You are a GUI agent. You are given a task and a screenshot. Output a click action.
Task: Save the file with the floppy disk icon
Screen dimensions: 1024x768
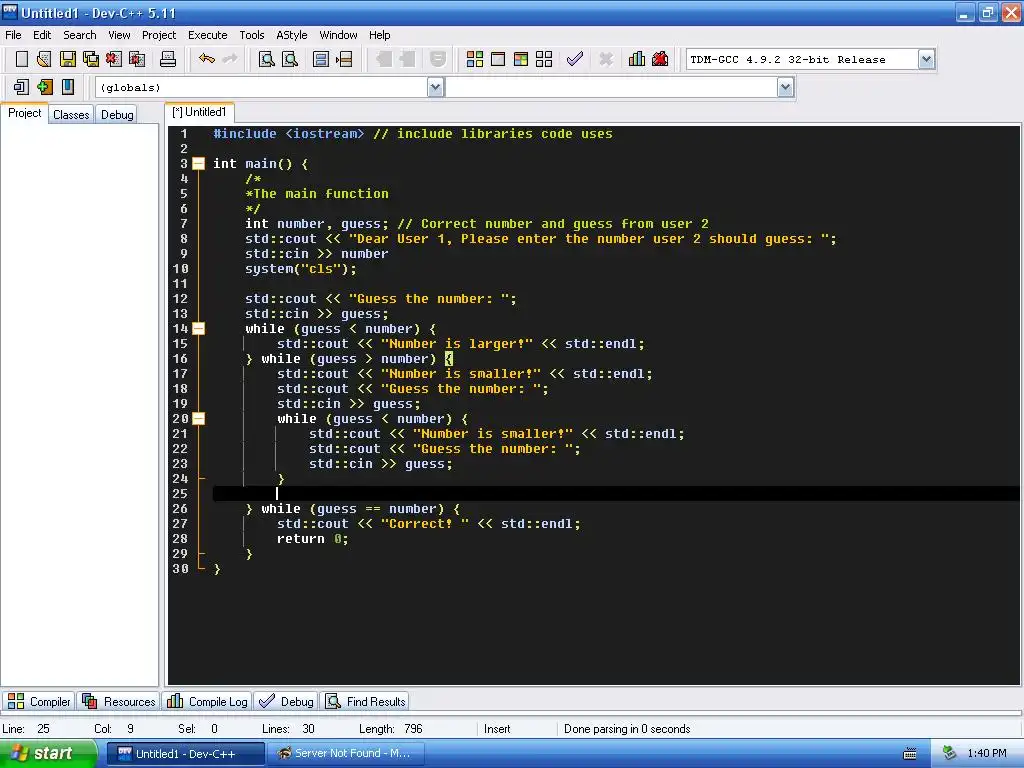67,59
